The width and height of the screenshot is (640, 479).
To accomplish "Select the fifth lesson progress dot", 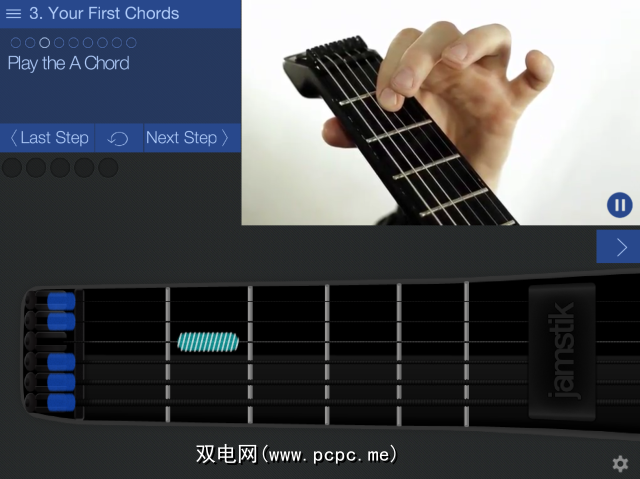I will (73, 42).
